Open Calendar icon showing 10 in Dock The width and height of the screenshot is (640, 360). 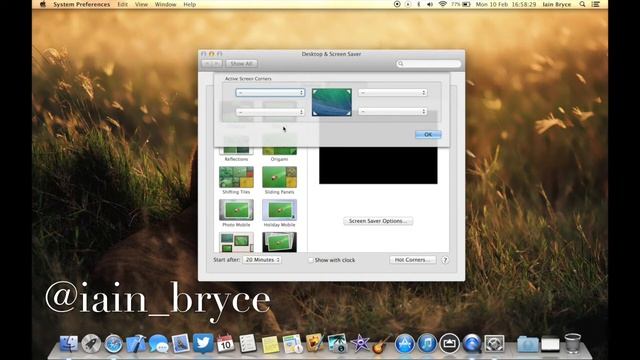click(x=225, y=344)
